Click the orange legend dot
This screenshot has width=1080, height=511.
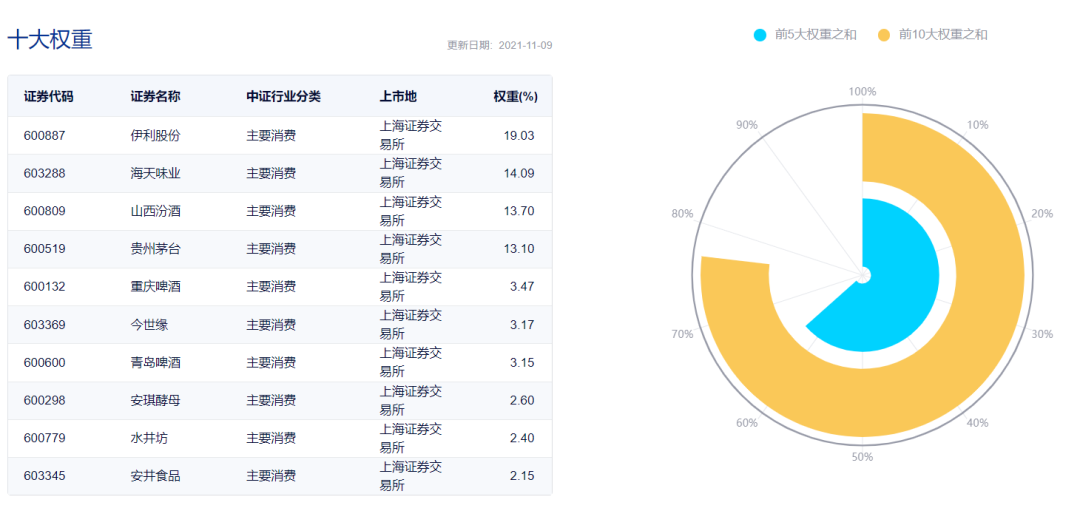click(x=884, y=34)
